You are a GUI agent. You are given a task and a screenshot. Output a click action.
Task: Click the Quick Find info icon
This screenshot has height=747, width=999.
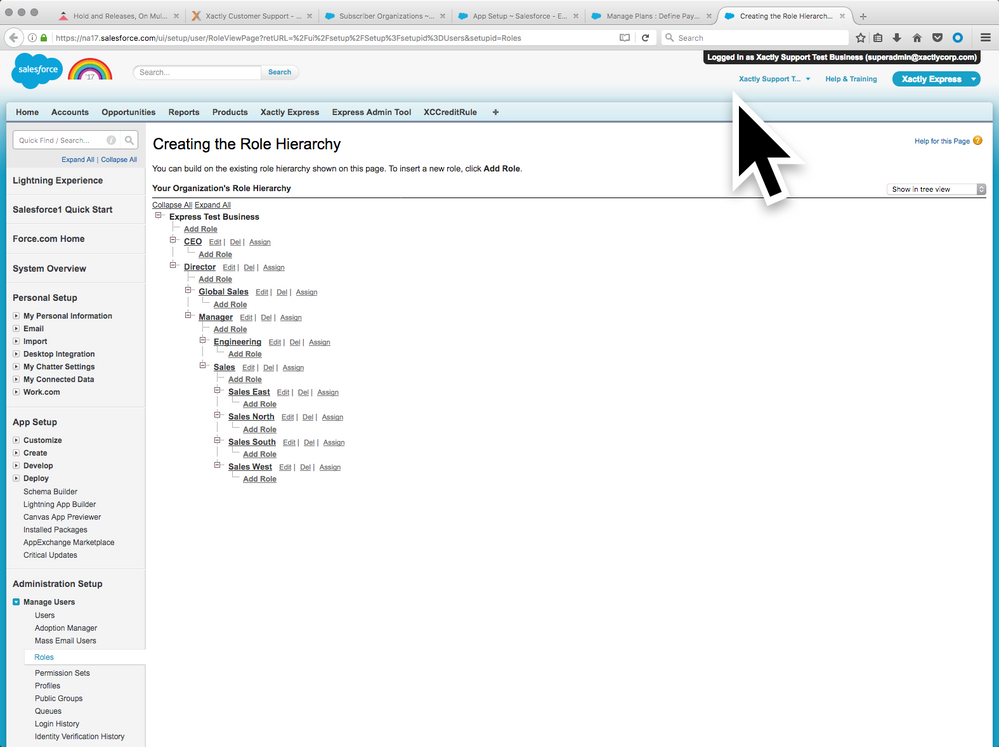point(111,140)
